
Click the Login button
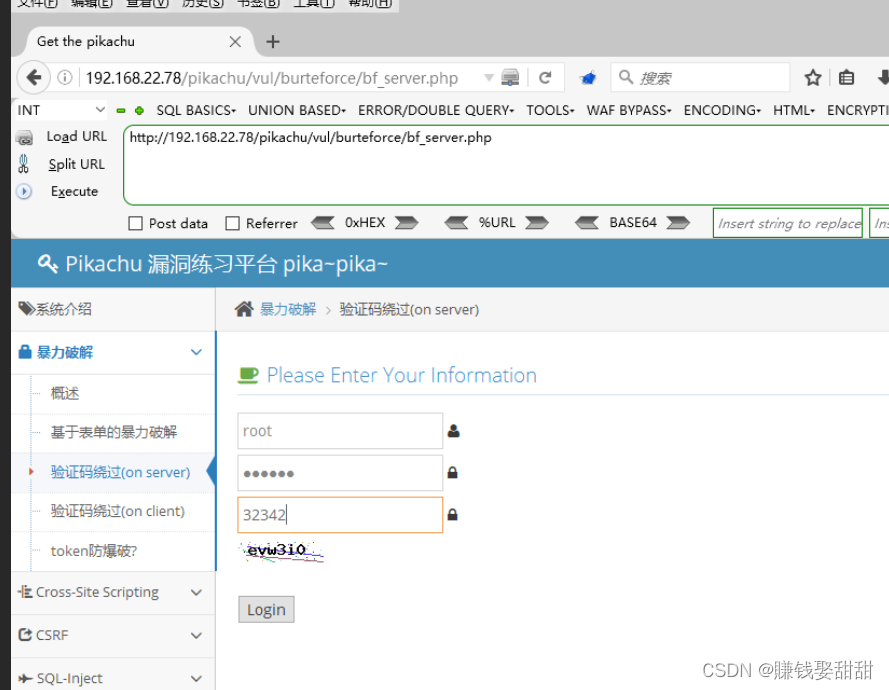pyautogui.click(x=266, y=609)
